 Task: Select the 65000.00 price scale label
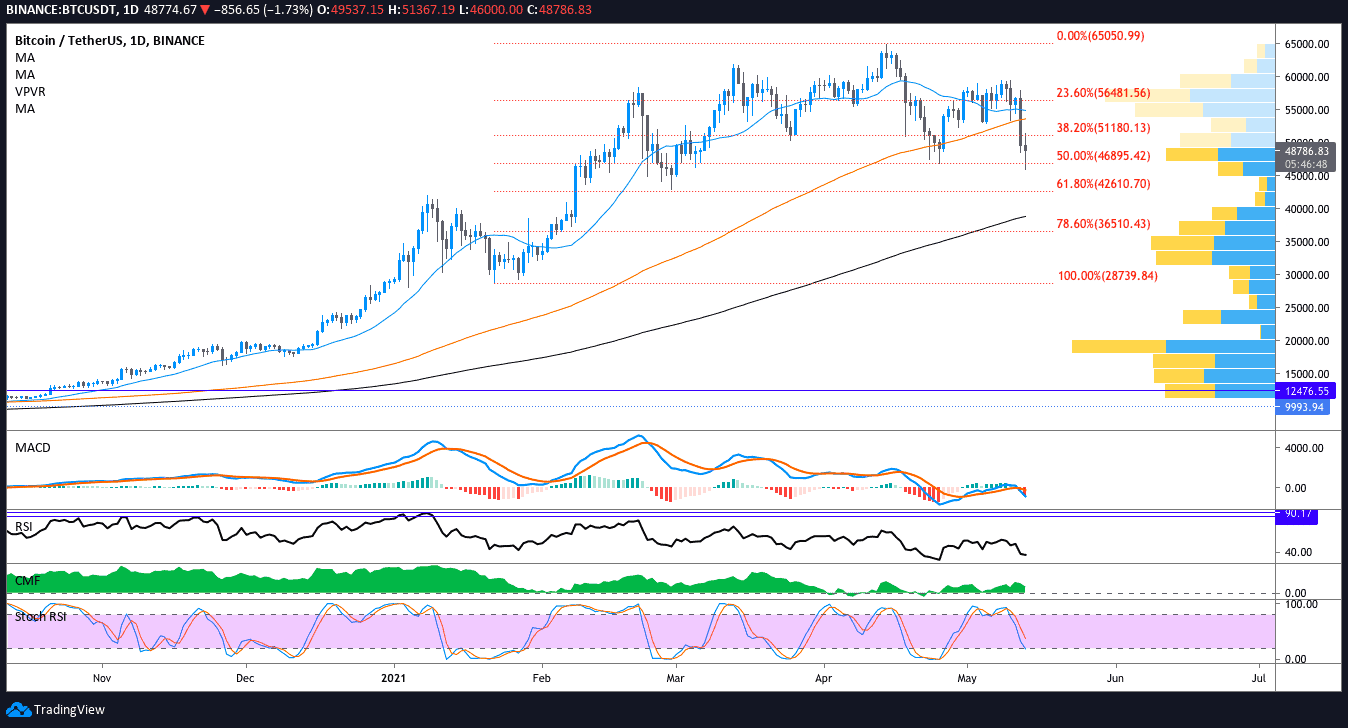click(x=1307, y=45)
